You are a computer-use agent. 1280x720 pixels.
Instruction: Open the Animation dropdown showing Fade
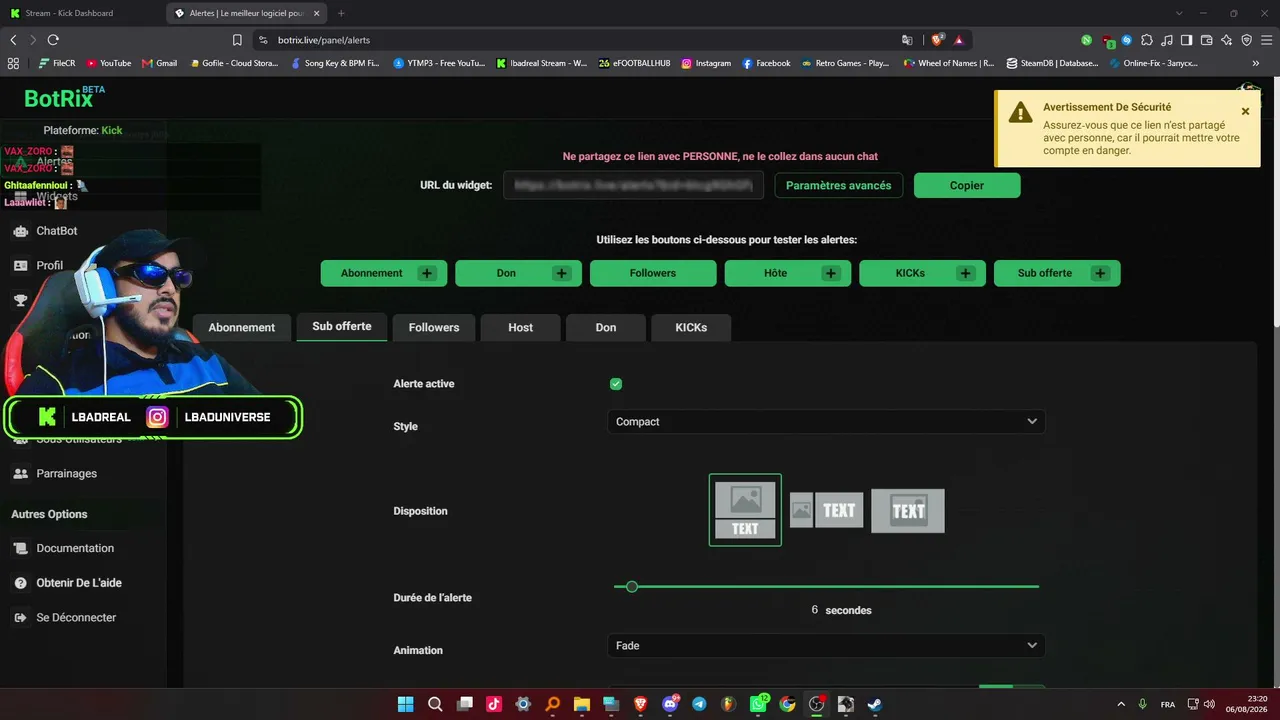click(x=826, y=646)
